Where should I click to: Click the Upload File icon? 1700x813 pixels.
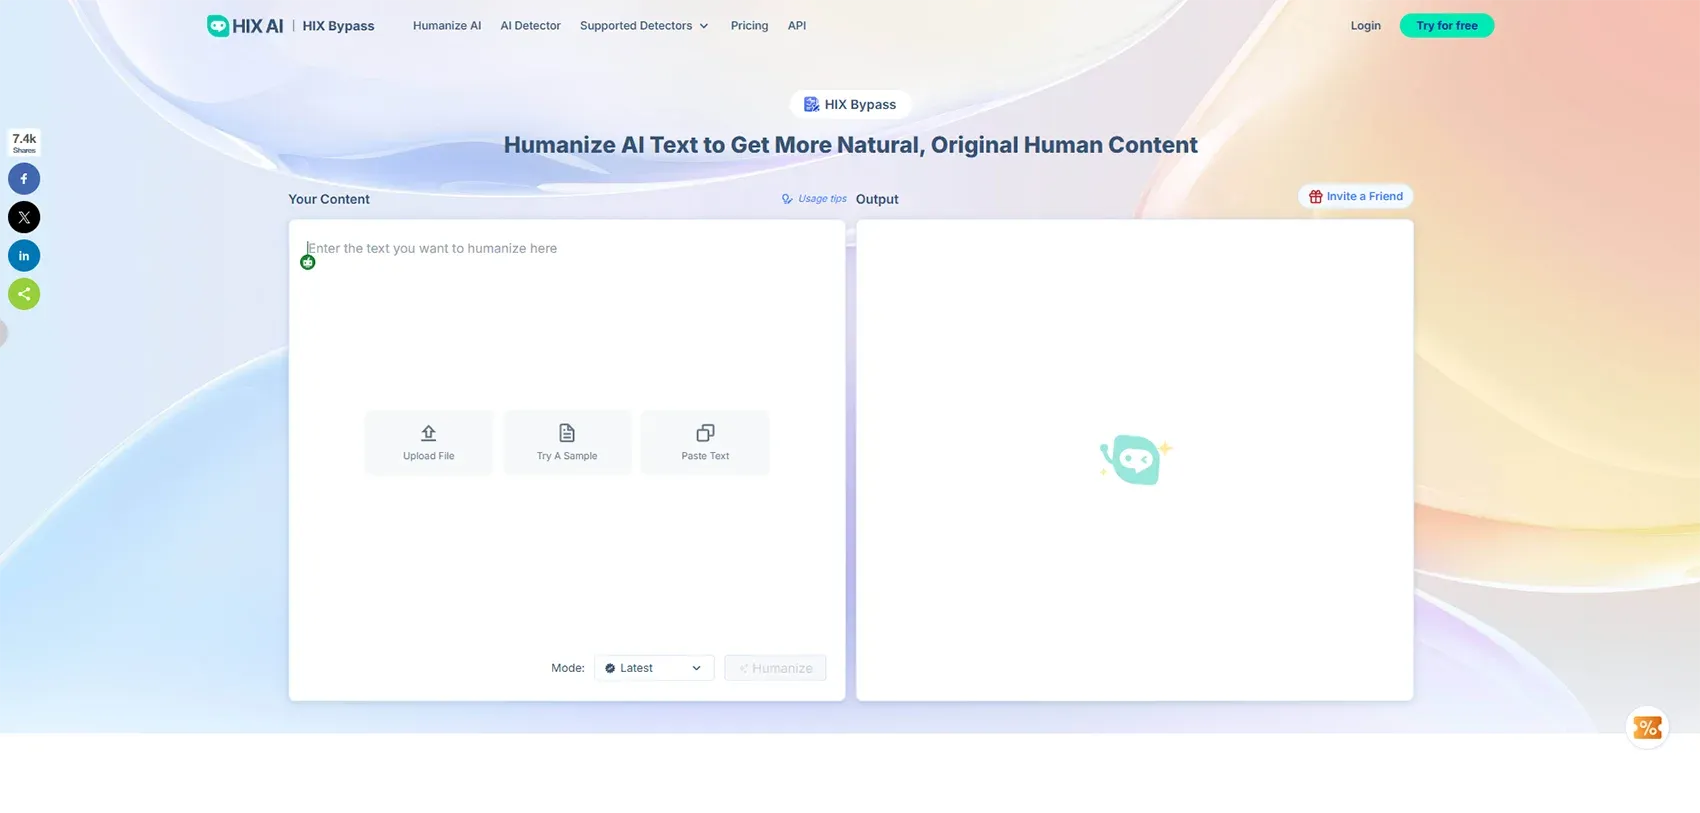point(428,433)
